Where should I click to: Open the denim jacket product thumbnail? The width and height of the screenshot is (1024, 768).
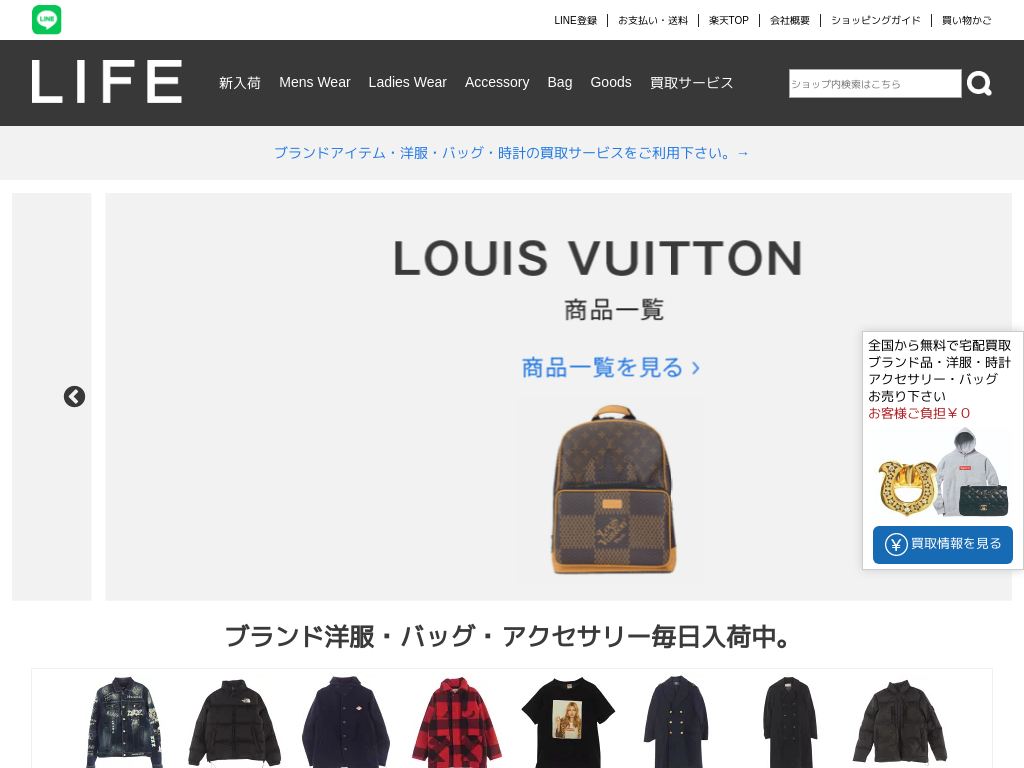click(124, 722)
